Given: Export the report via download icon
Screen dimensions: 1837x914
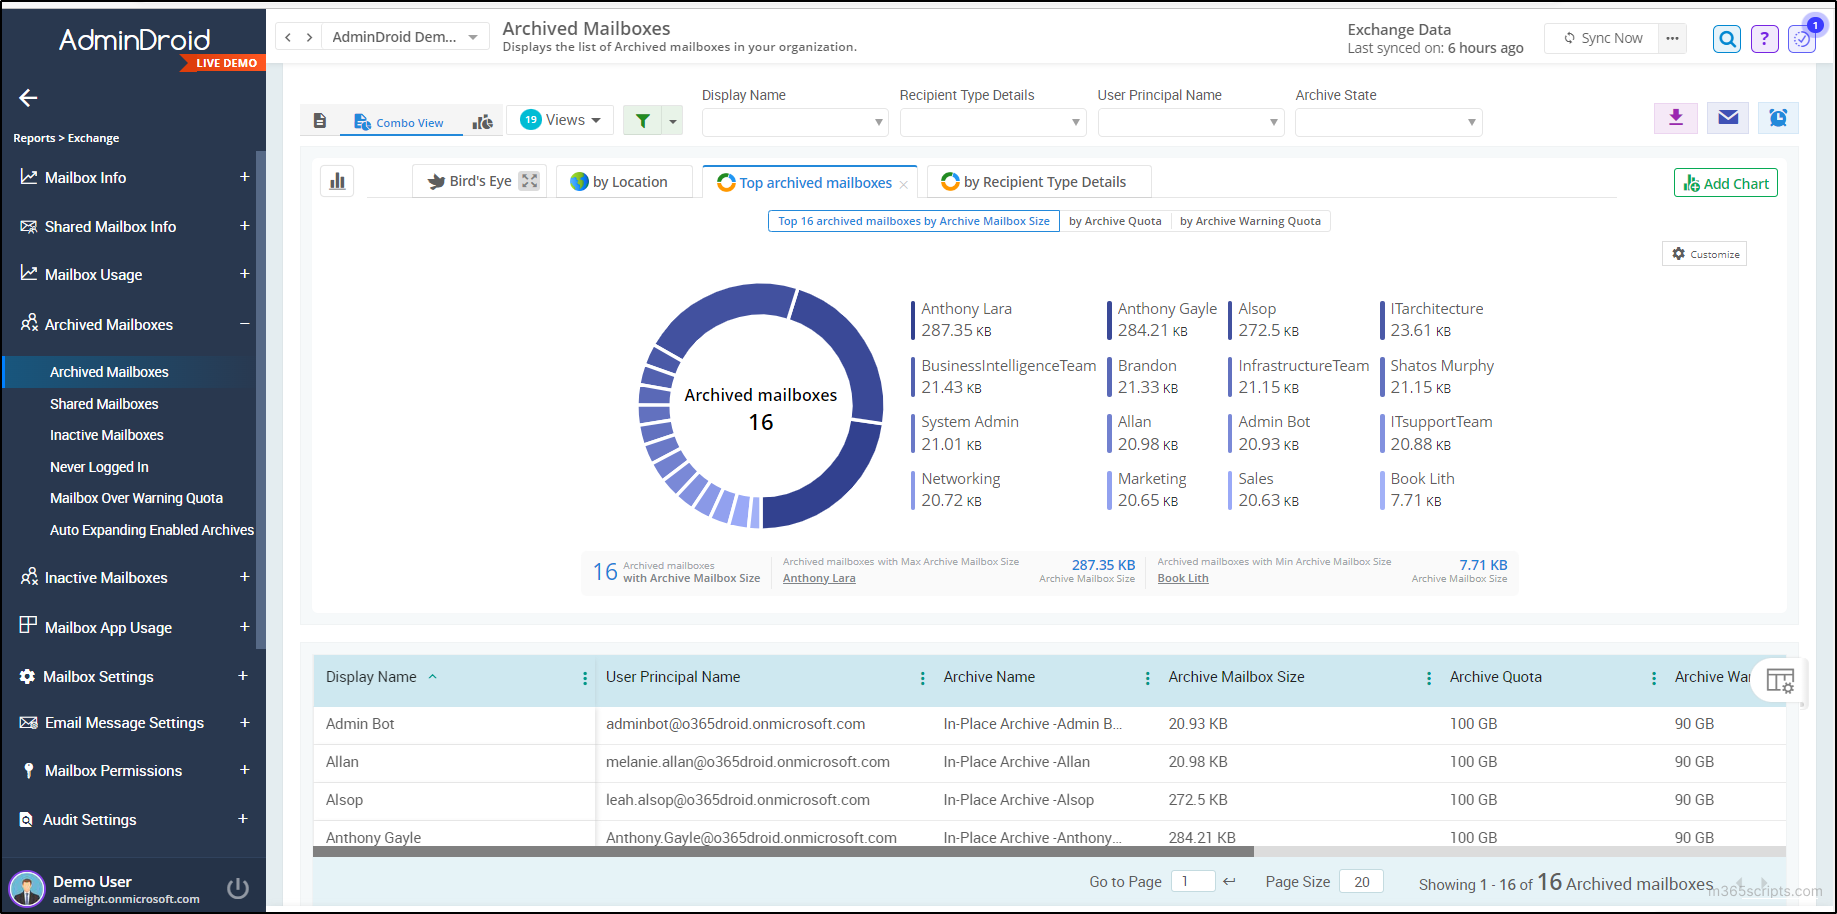Looking at the screenshot, I should pos(1676,117).
